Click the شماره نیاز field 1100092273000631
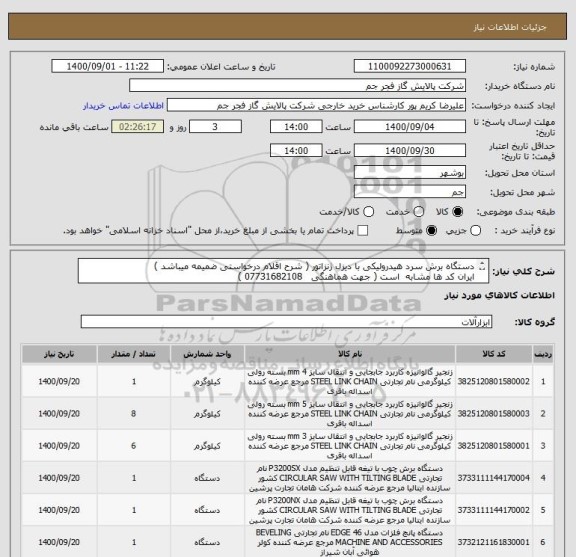This screenshot has width=576, height=557. click(410, 67)
